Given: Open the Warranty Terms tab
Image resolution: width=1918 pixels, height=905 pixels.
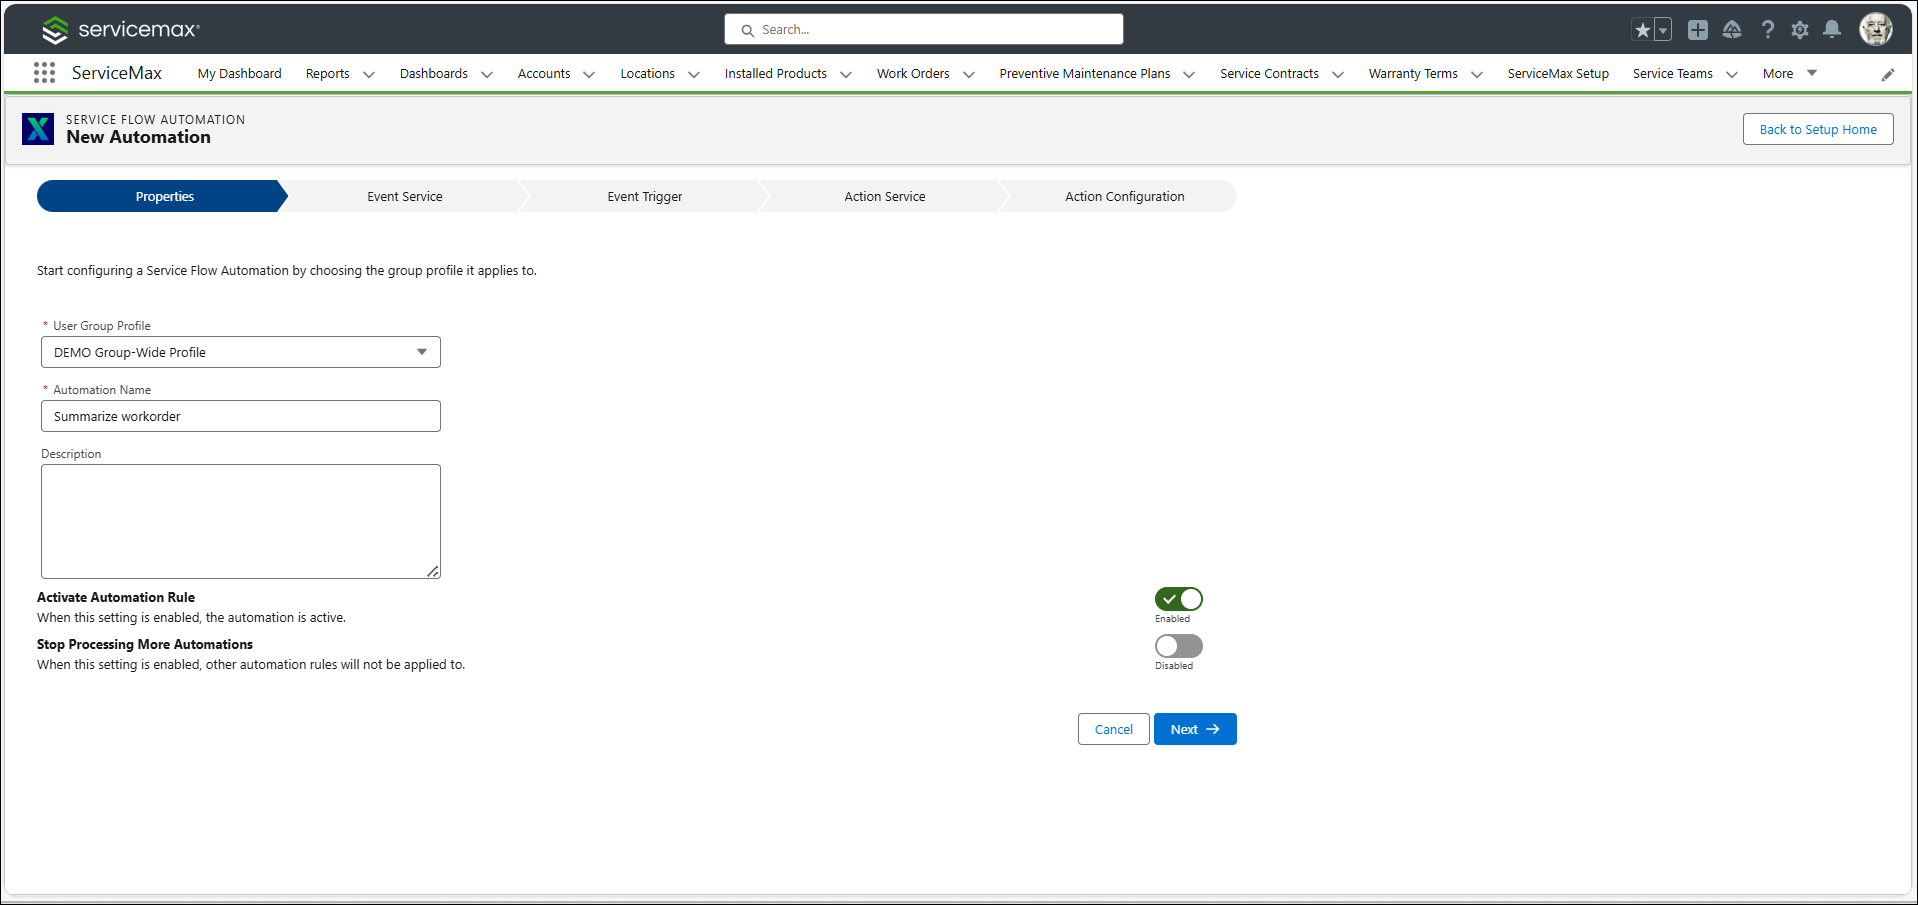Looking at the screenshot, I should click(x=1413, y=73).
